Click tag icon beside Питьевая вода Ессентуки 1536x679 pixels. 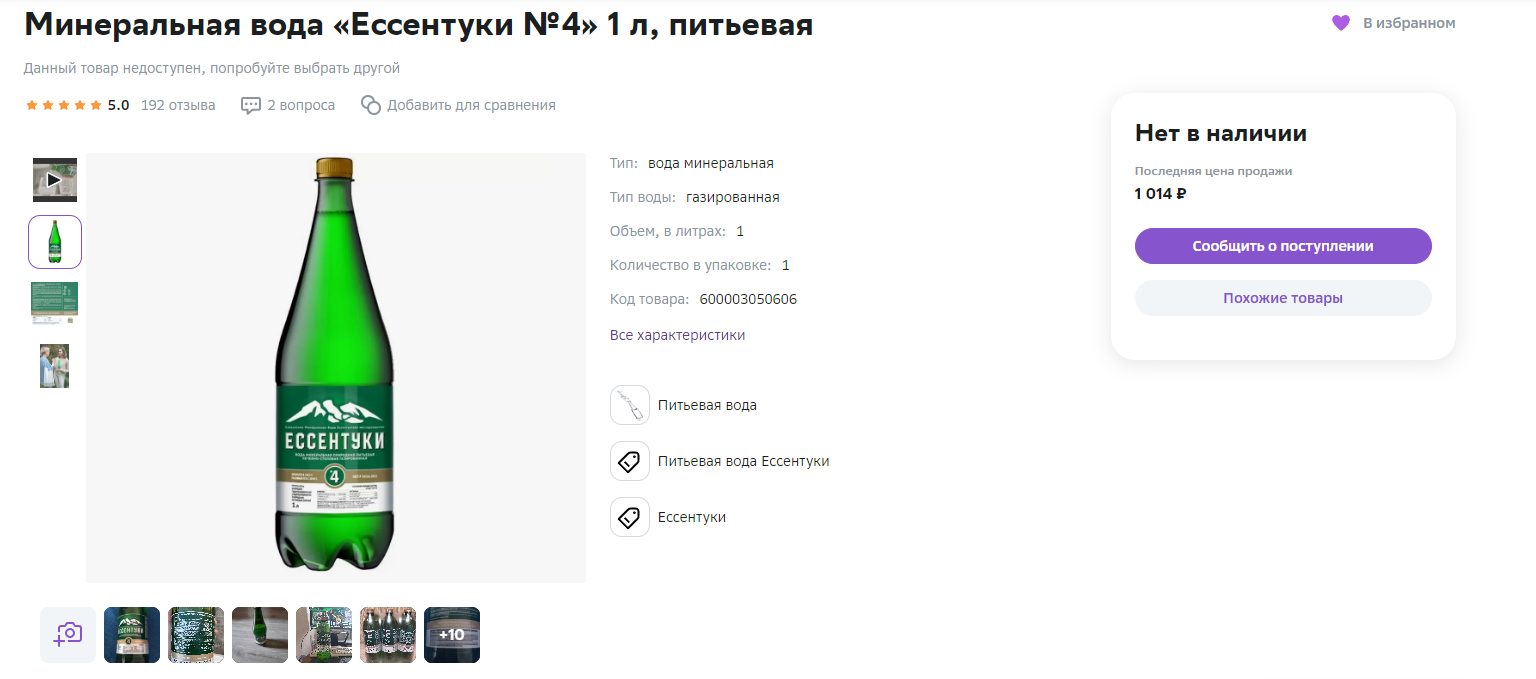pos(630,461)
